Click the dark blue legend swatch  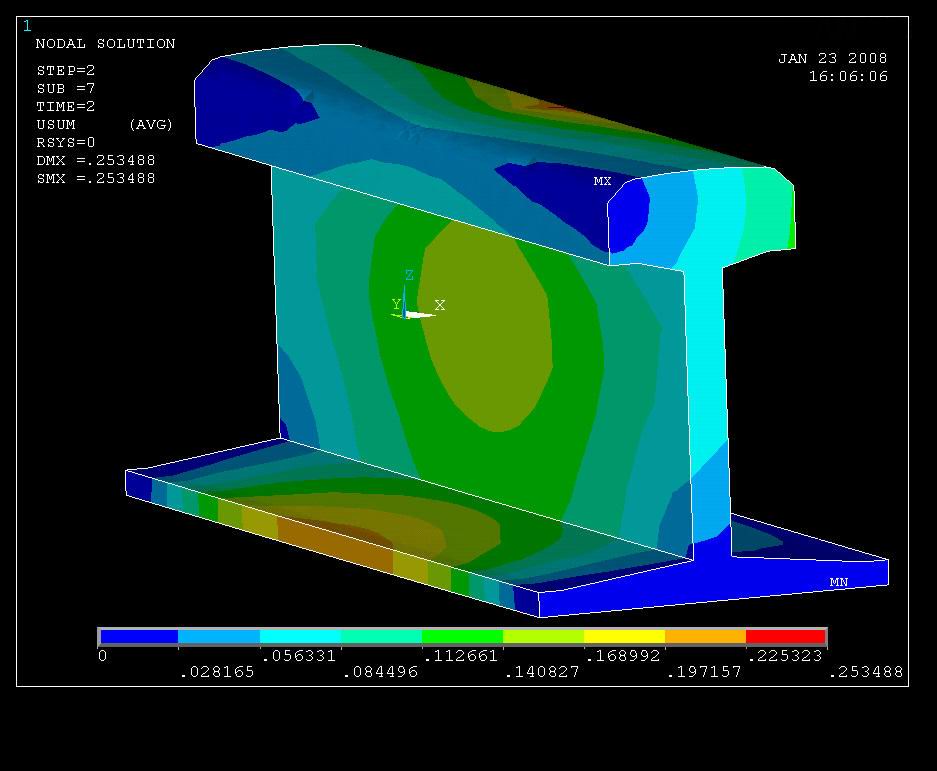point(139,637)
